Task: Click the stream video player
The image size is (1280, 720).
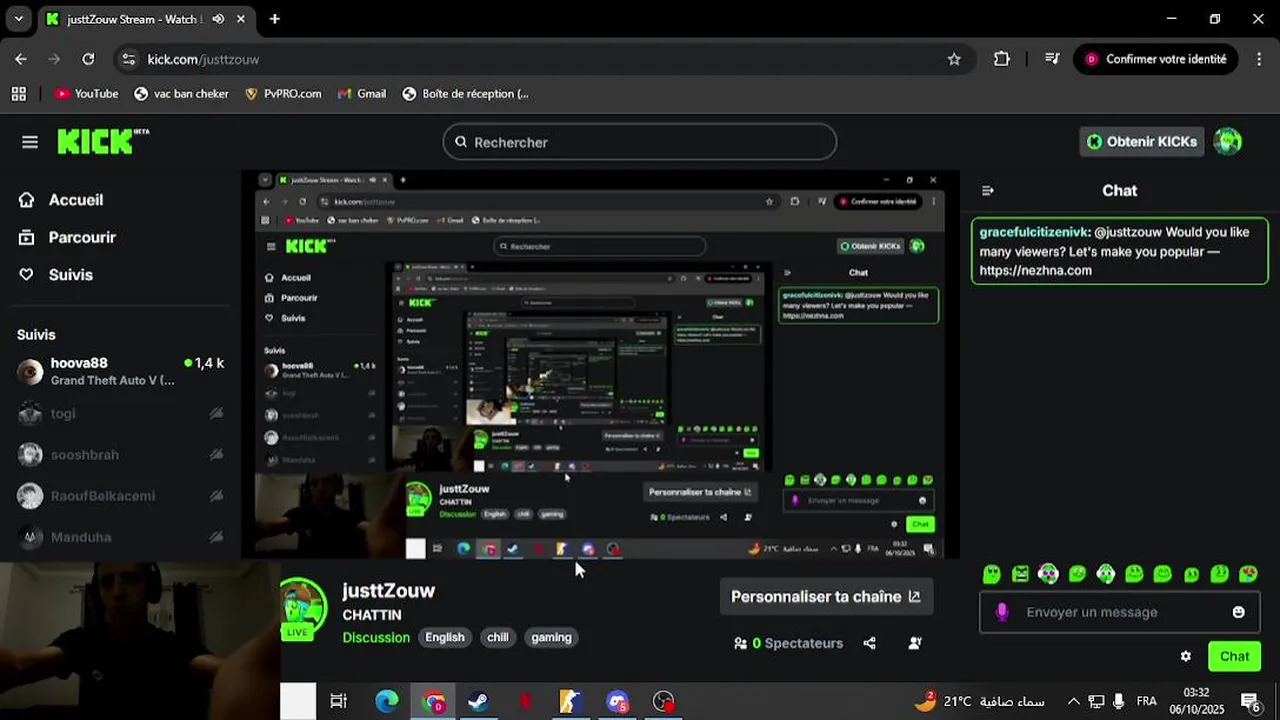Action: pos(600,365)
